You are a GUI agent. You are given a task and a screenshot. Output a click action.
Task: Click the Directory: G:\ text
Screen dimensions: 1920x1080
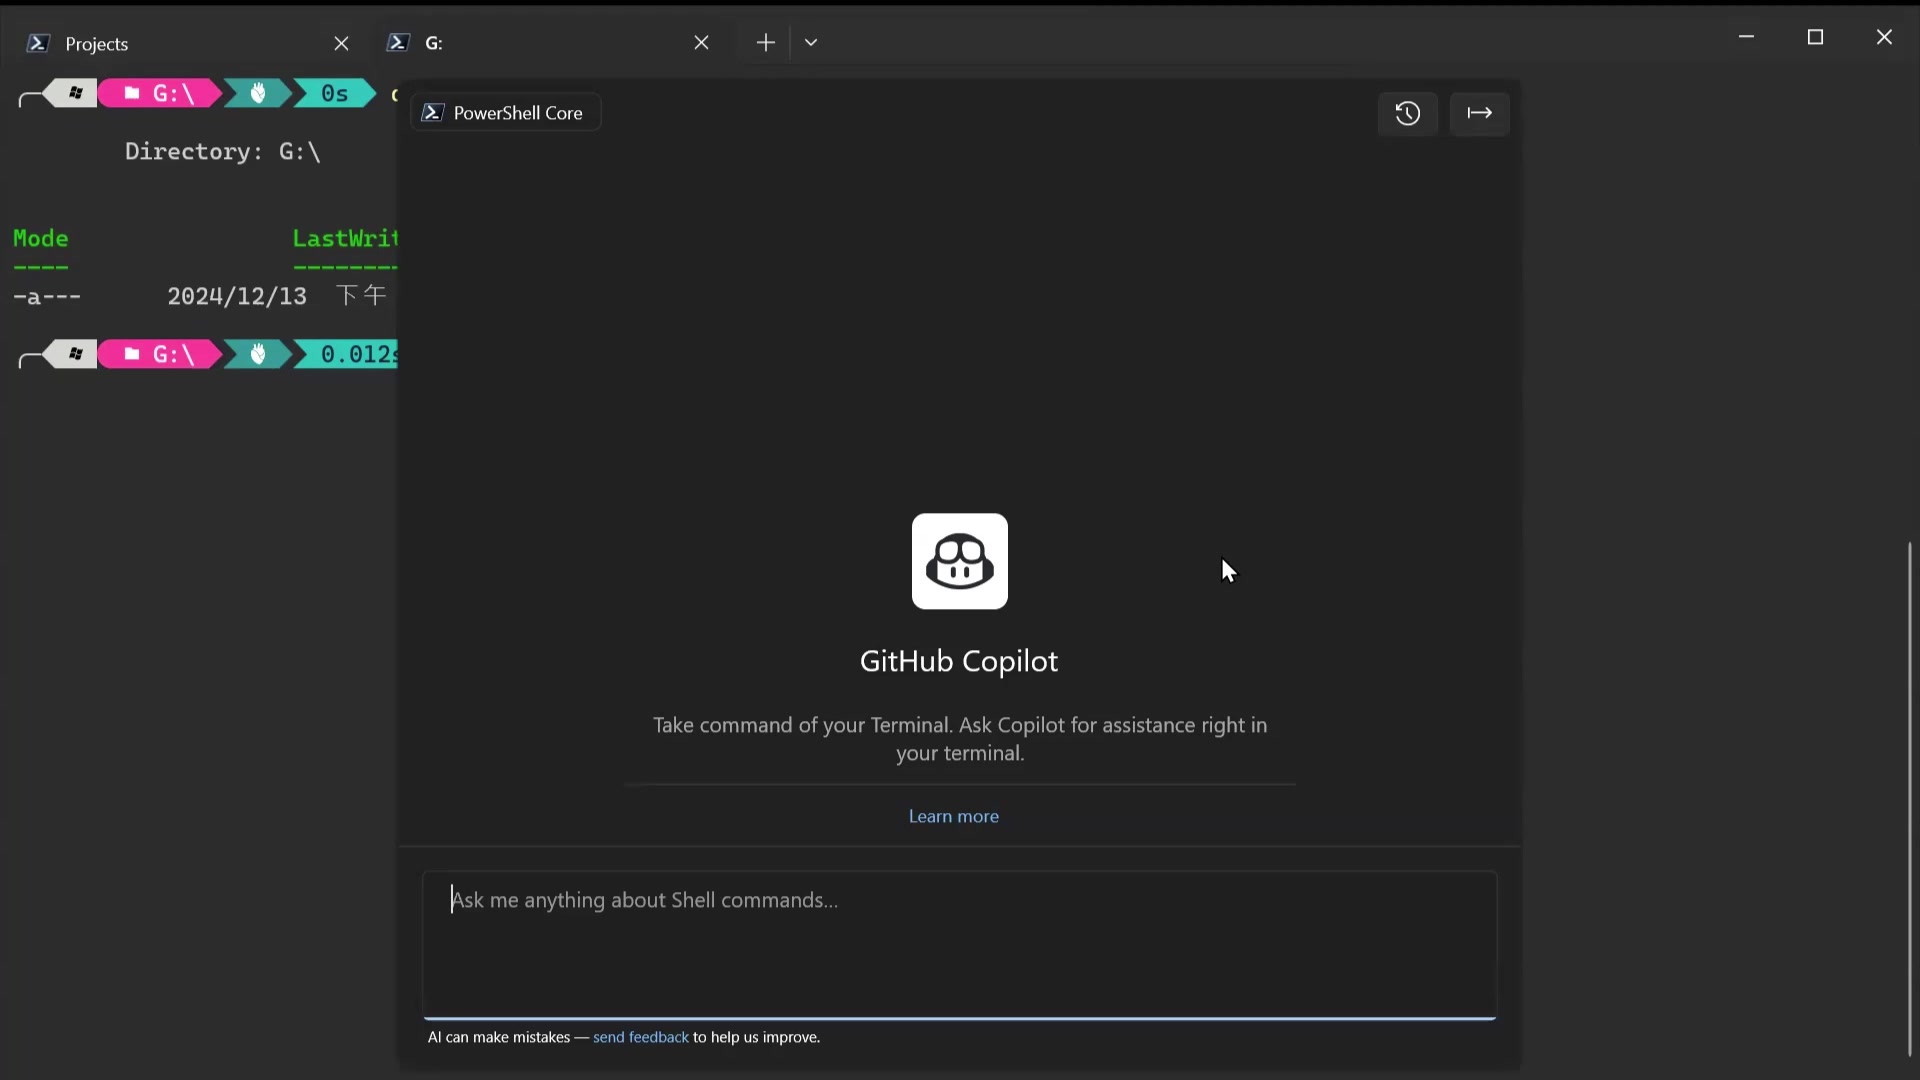click(x=222, y=151)
